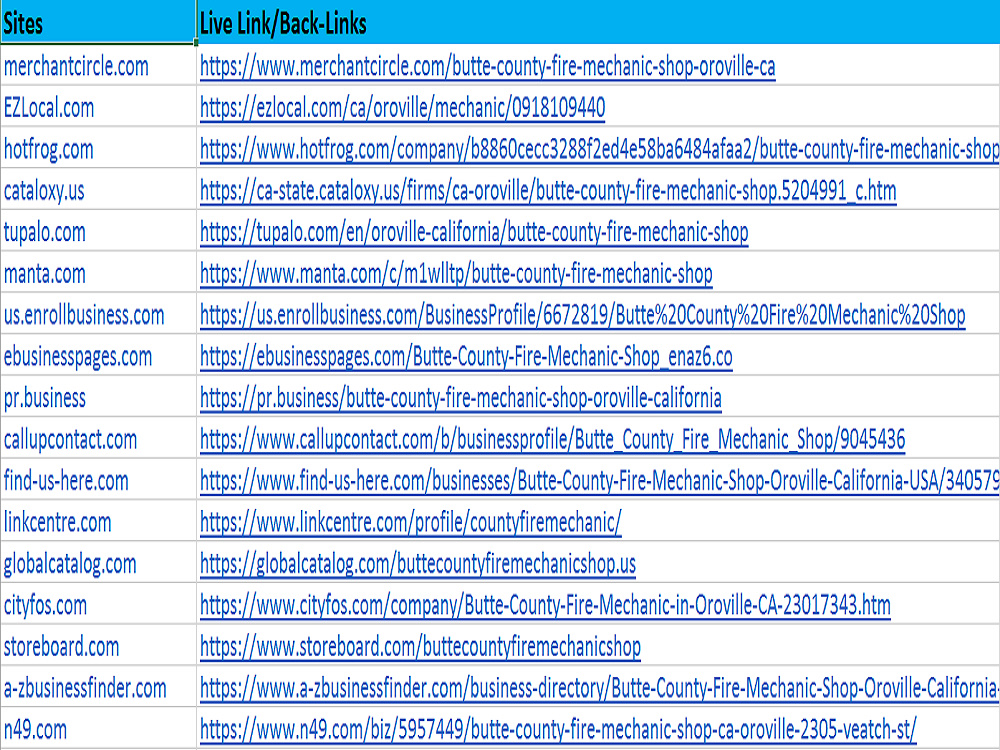The height and width of the screenshot is (750, 1000).
Task: Open the pr.business oroville-california link
Action: pos(460,398)
